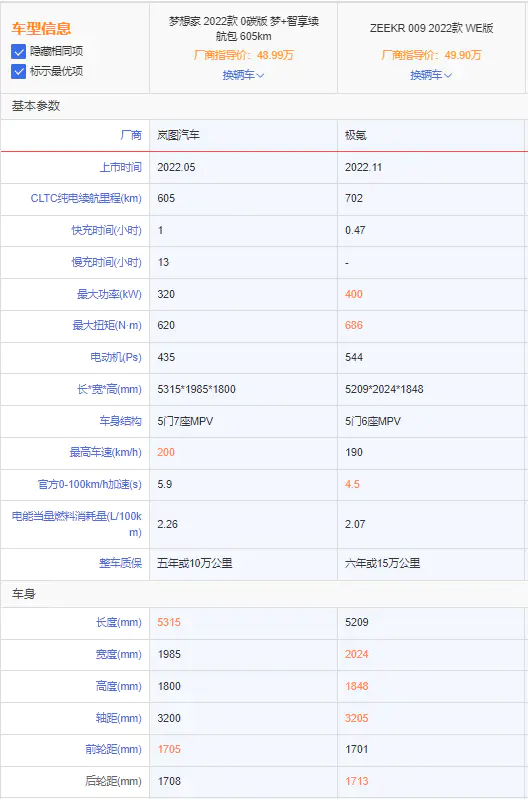Select the CLTC纯电续航里程(km) label
Screen dimensions: 528x799
pos(86,198)
